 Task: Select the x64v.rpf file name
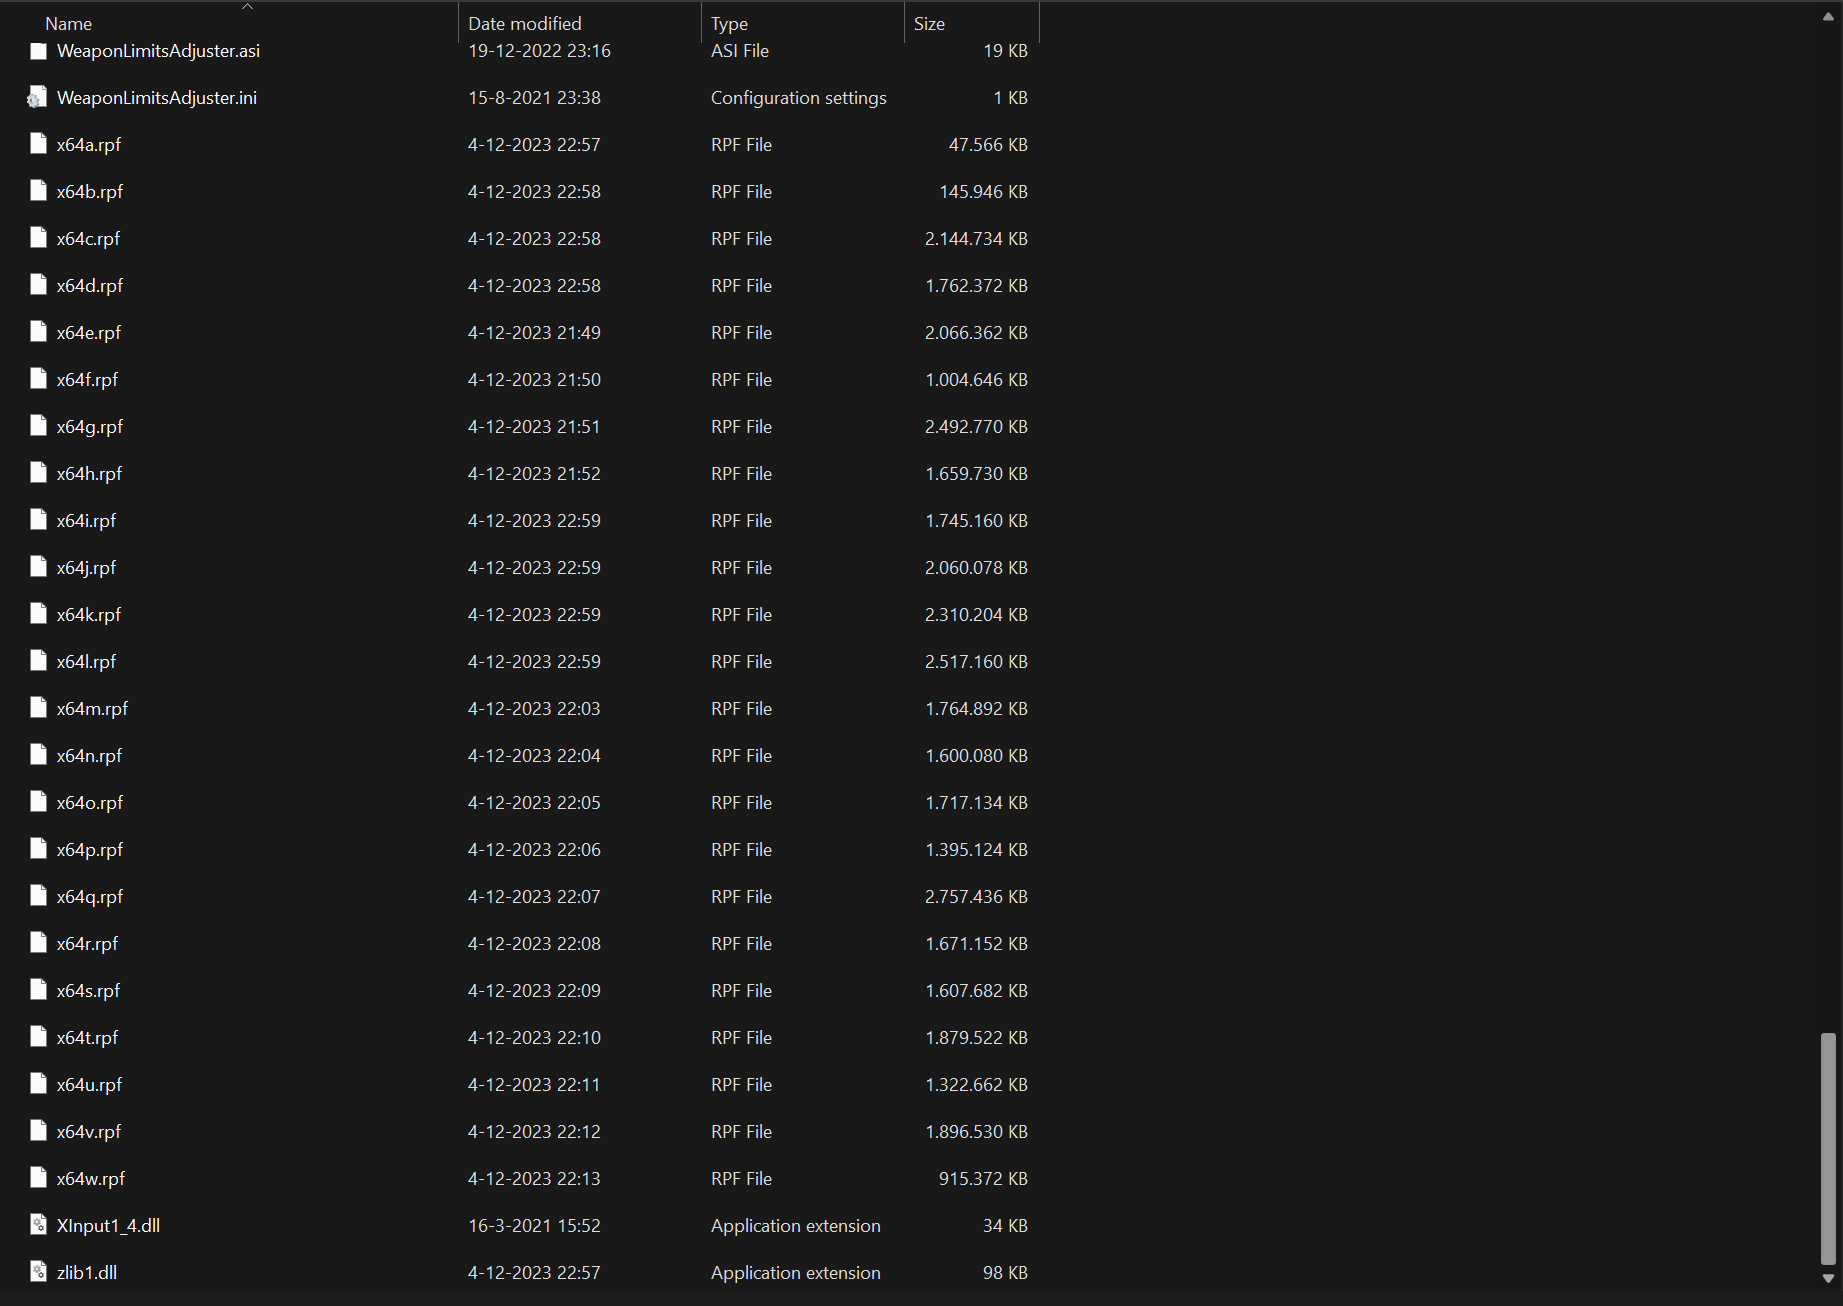88,1131
